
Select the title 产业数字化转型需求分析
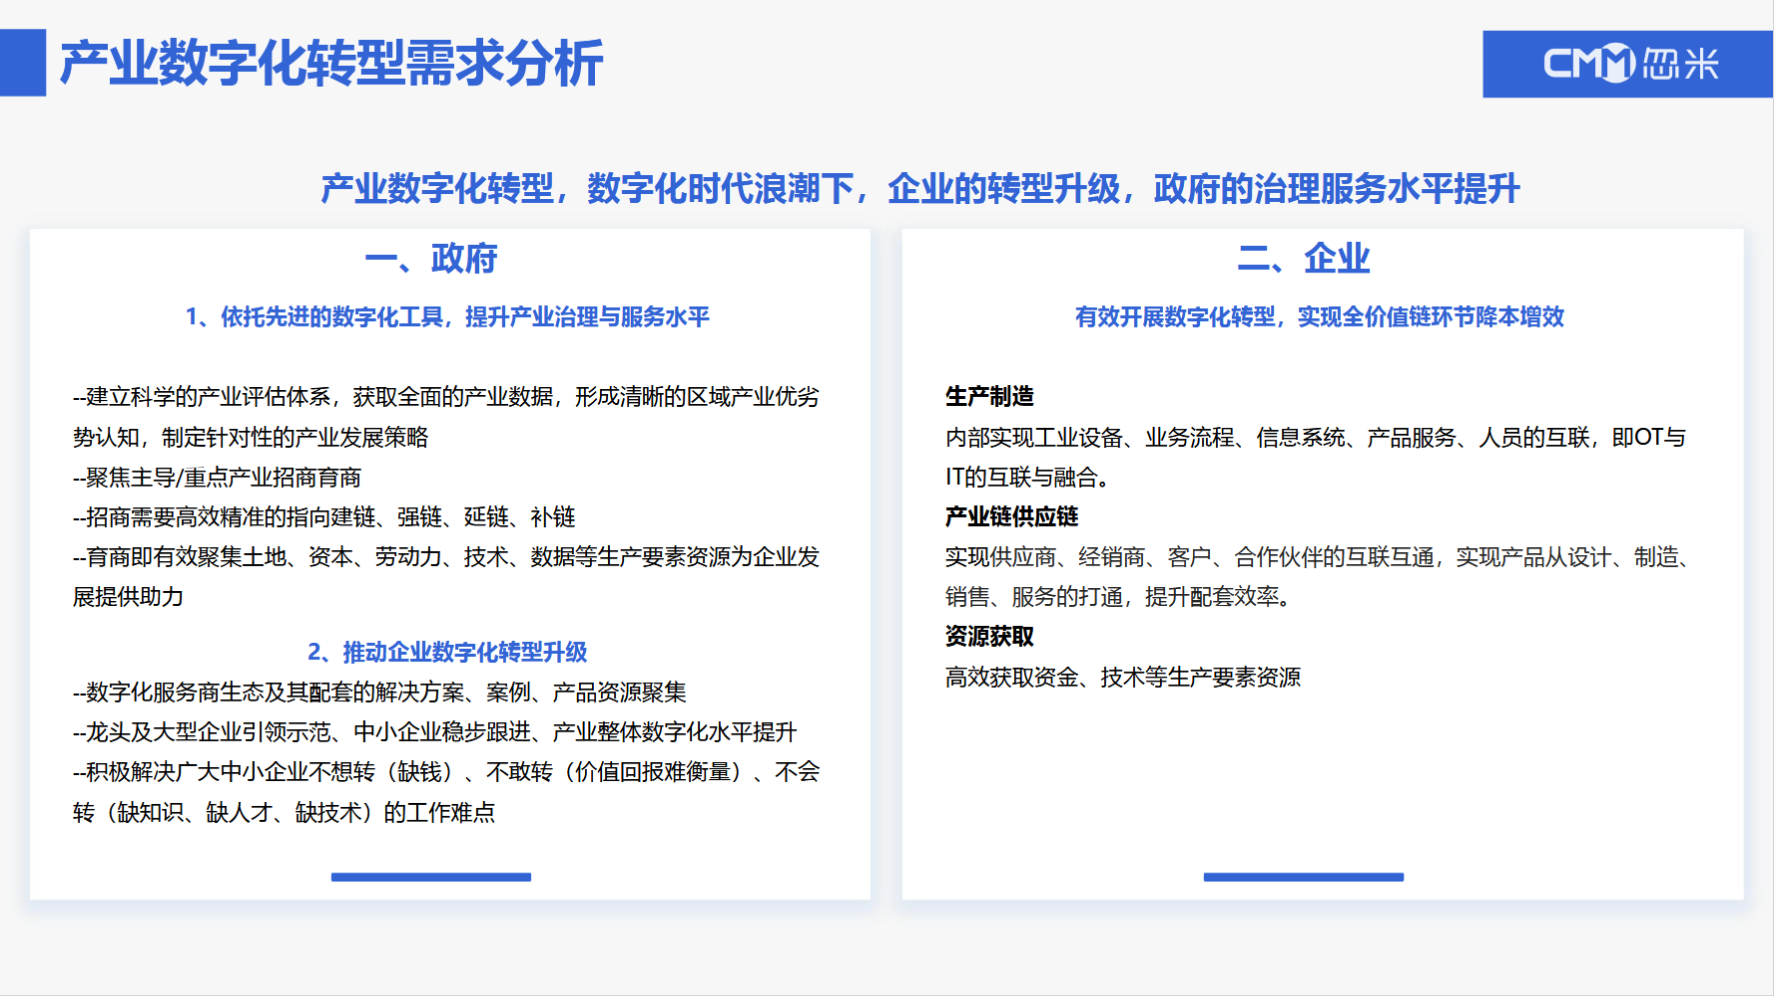click(x=331, y=63)
